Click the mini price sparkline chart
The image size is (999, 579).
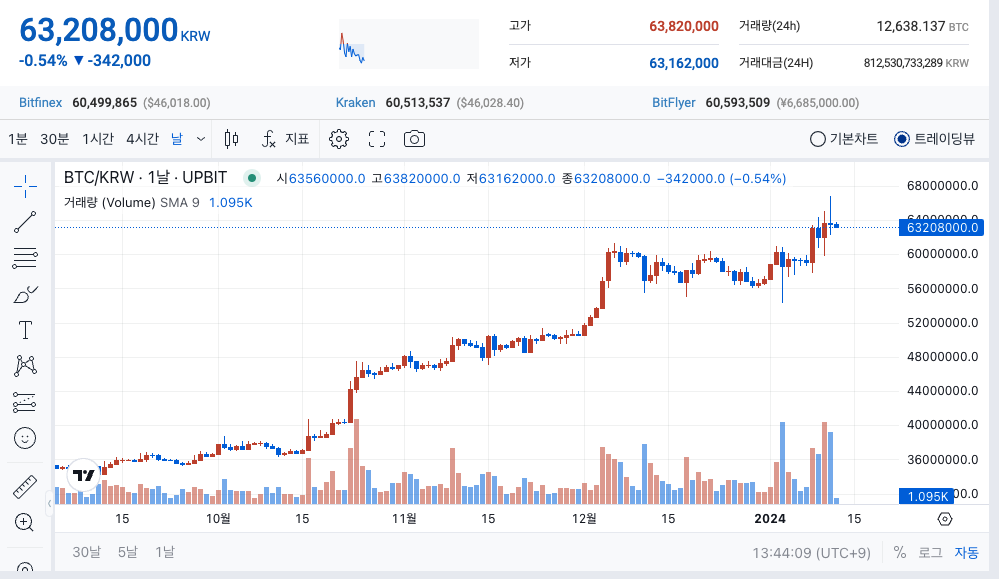click(x=408, y=44)
